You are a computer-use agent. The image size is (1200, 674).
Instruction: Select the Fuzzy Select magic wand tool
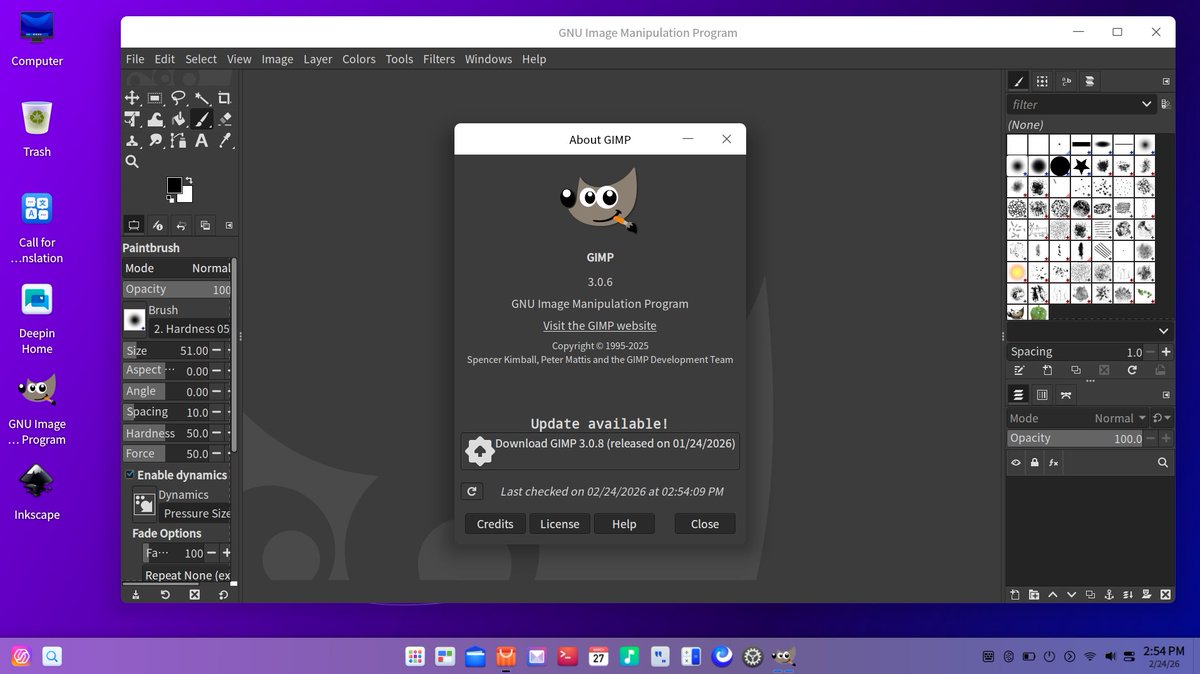(201, 98)
